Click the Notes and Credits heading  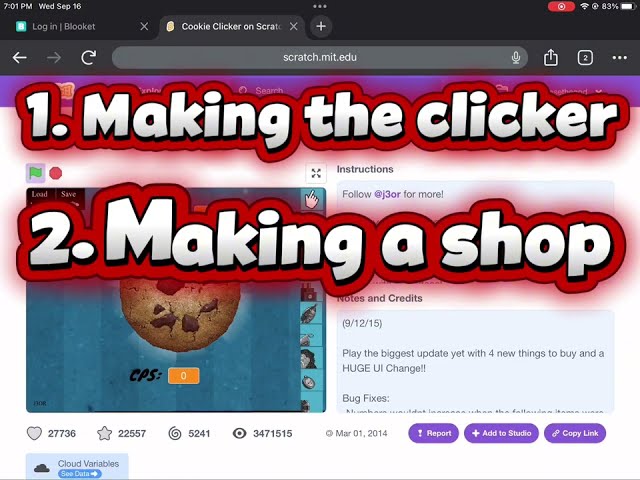[x=380, y=298]
